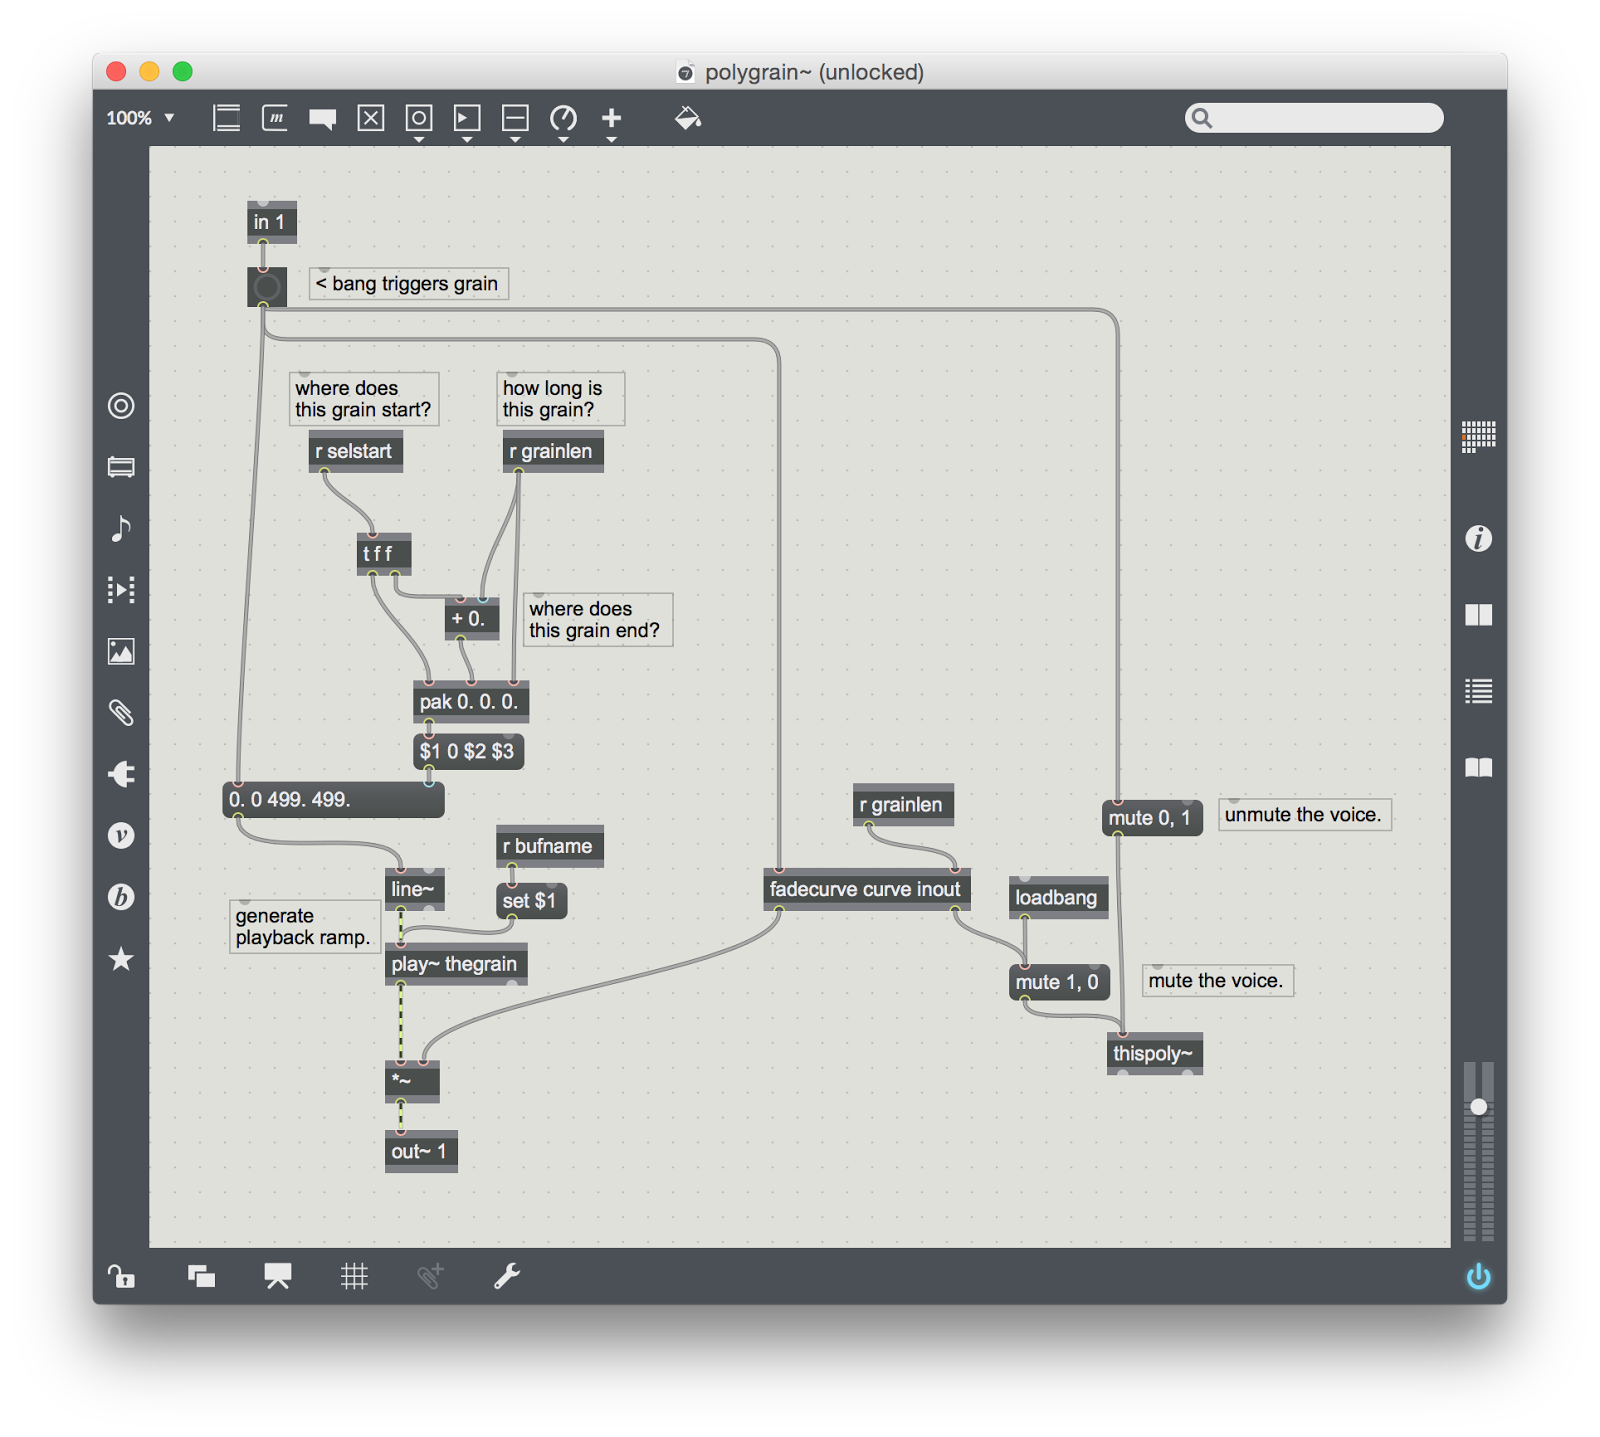
Task: Expand the number box dropdown arrow
Action: tap(467, 140)
